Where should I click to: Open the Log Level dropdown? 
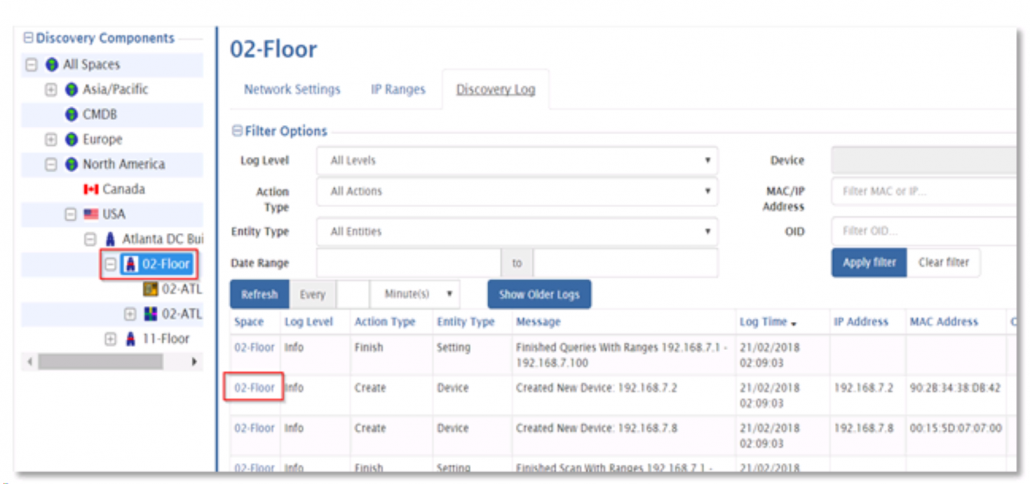pos(517,160)
